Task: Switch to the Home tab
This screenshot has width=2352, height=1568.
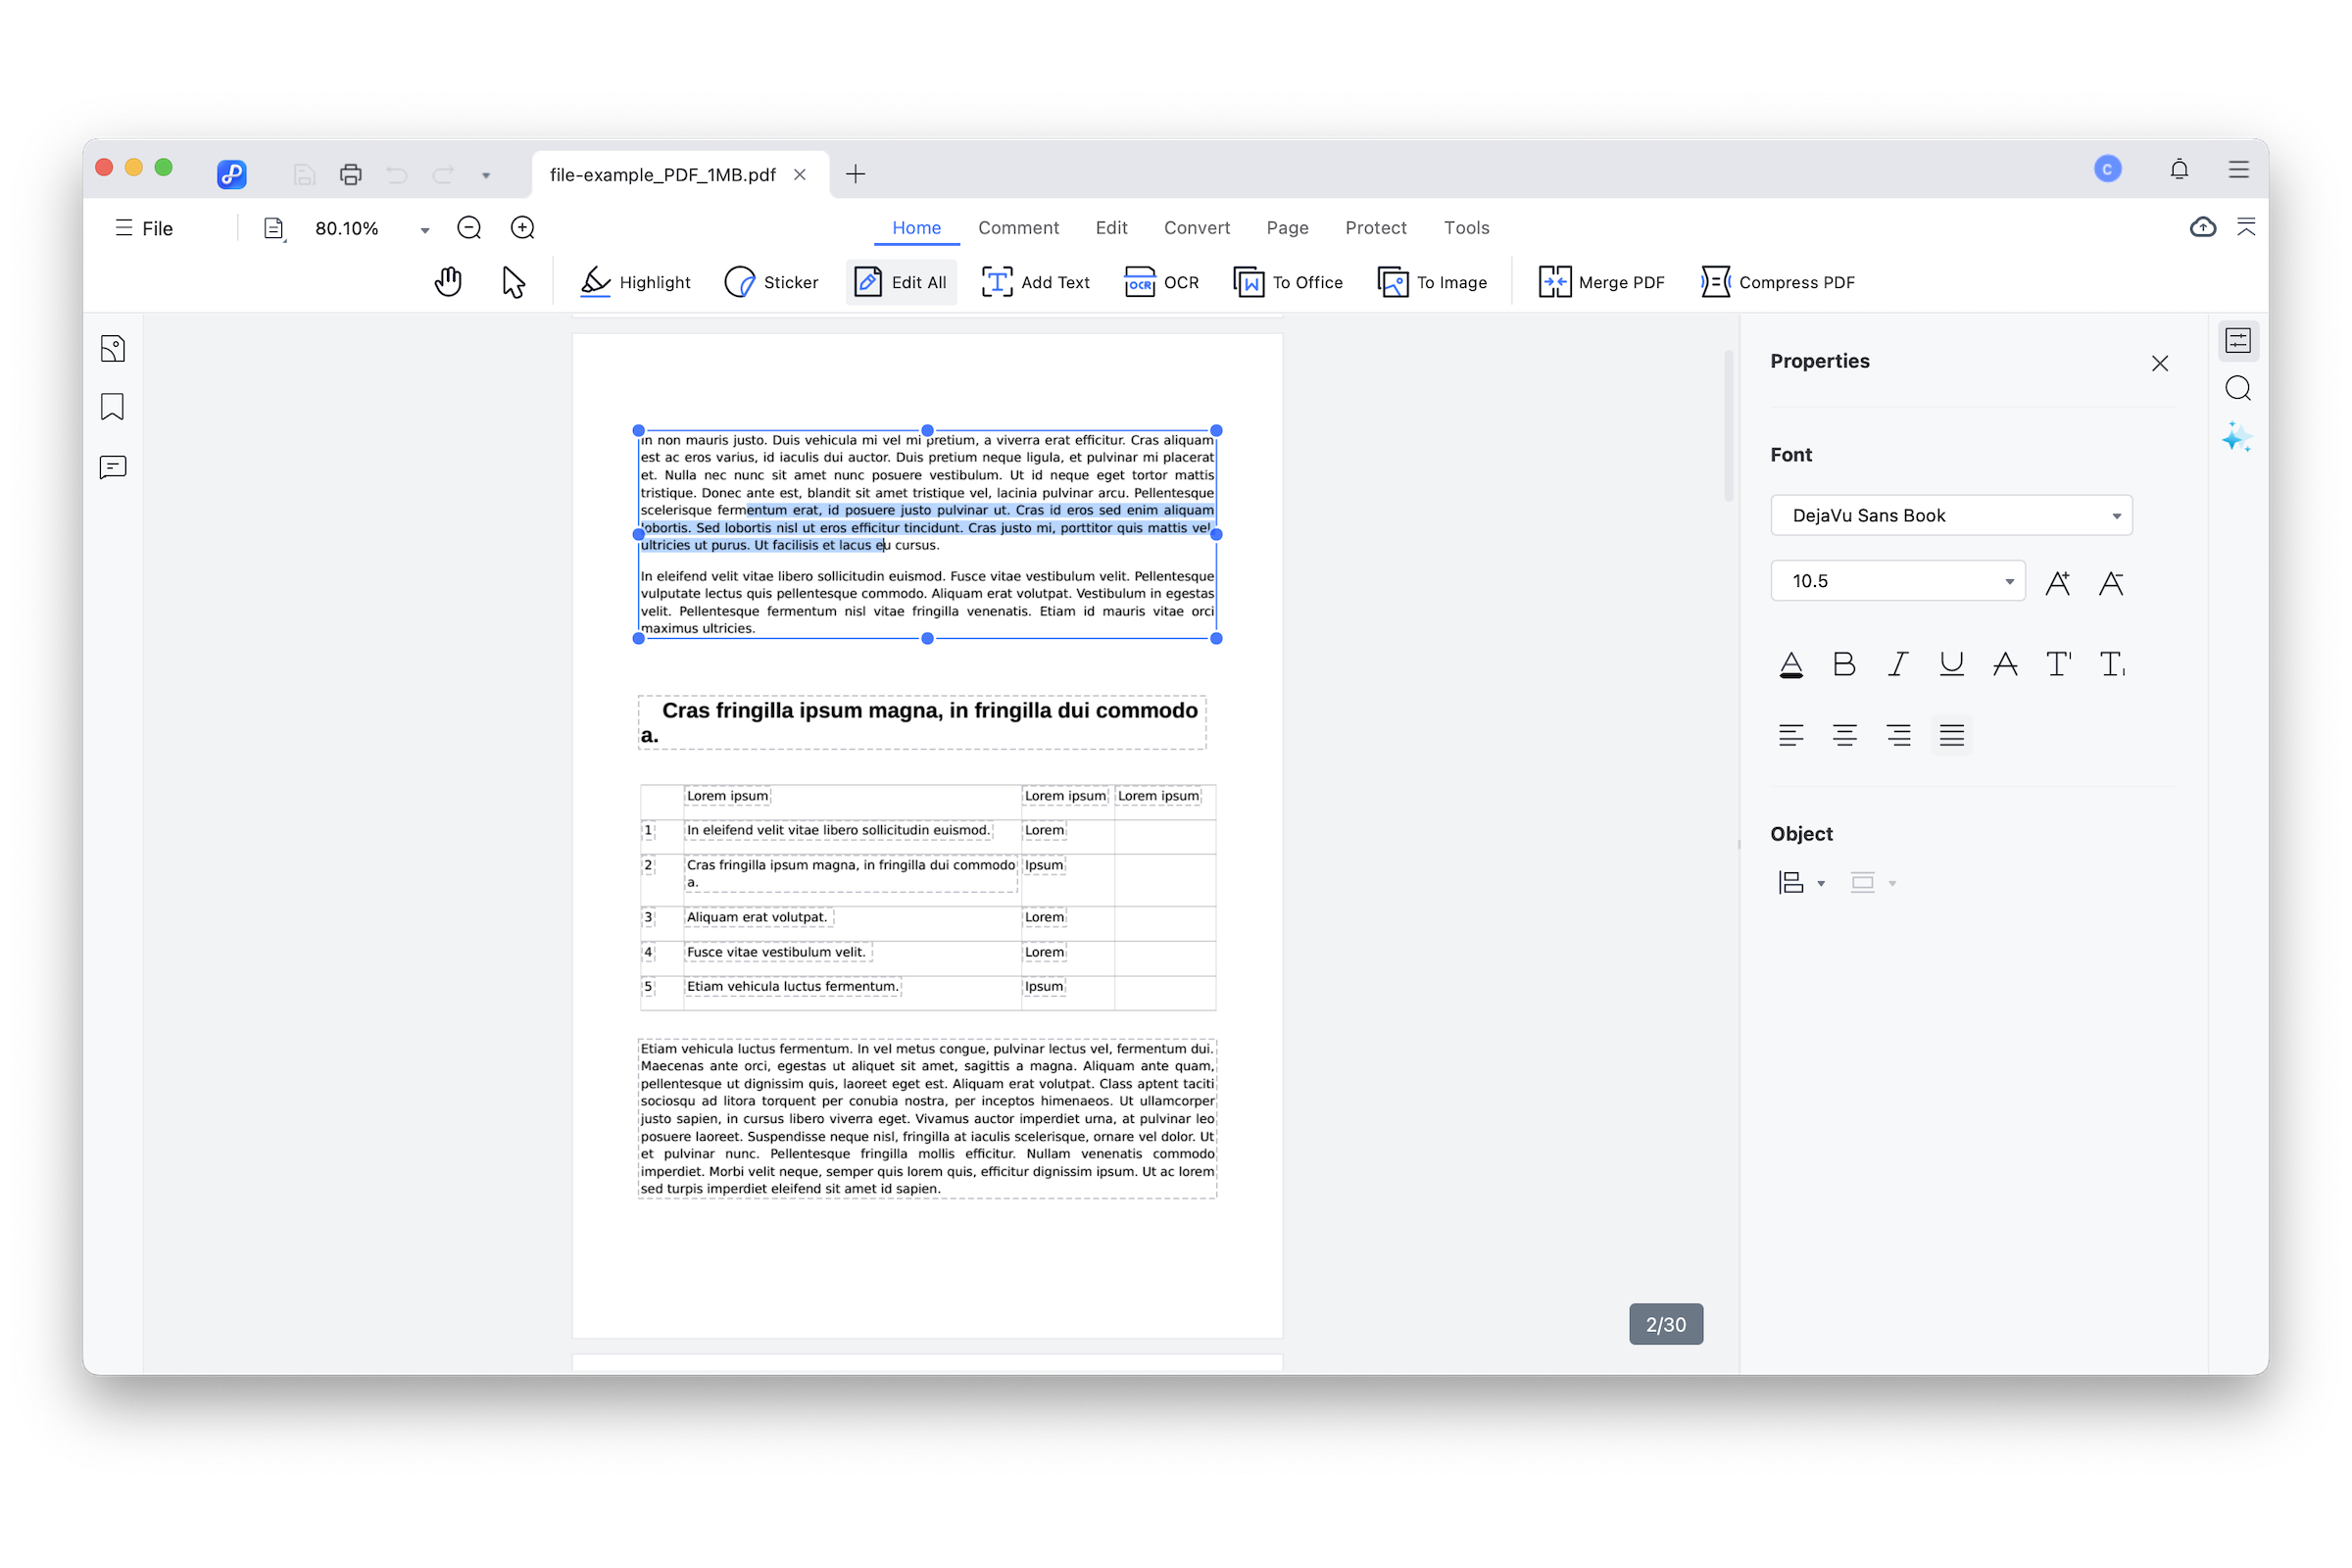Action: point(916,228)
